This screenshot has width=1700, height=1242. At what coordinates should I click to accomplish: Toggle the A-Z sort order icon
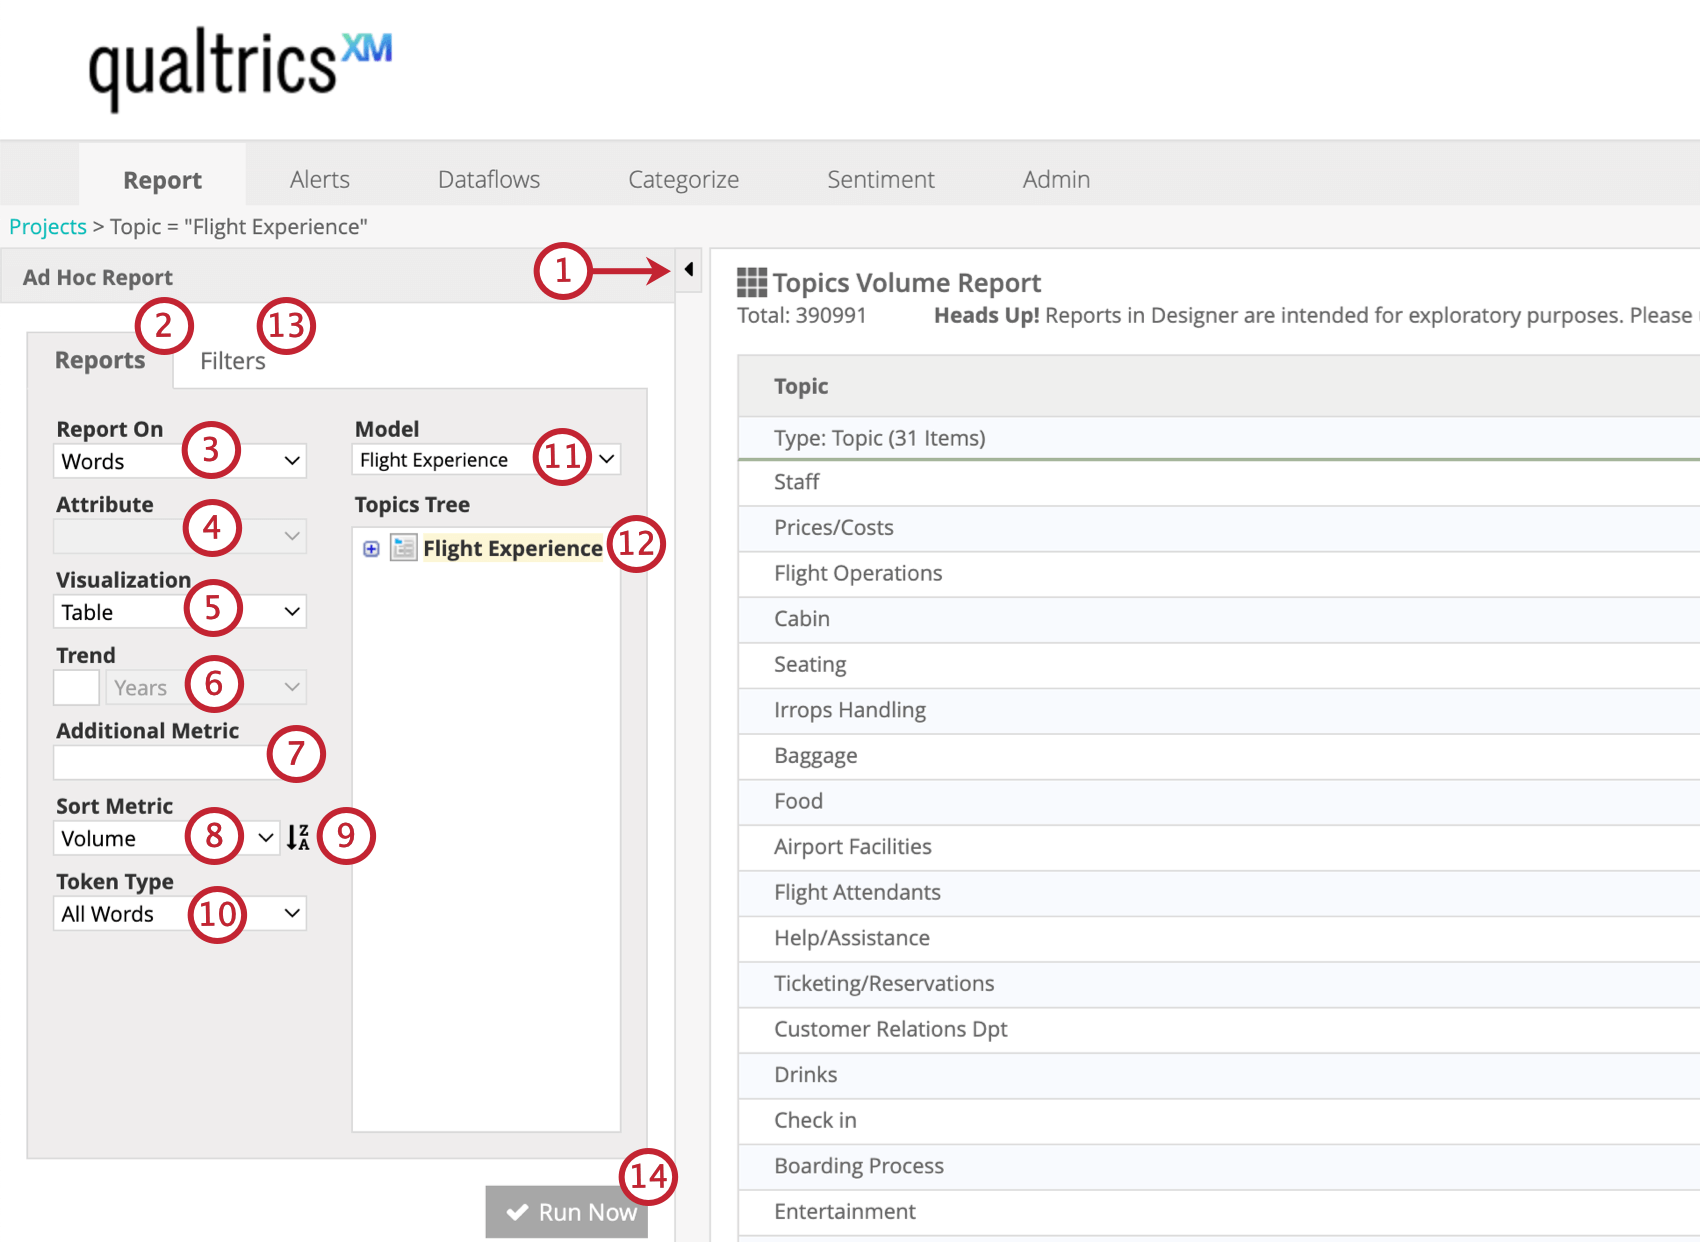[x=298, y=837]
